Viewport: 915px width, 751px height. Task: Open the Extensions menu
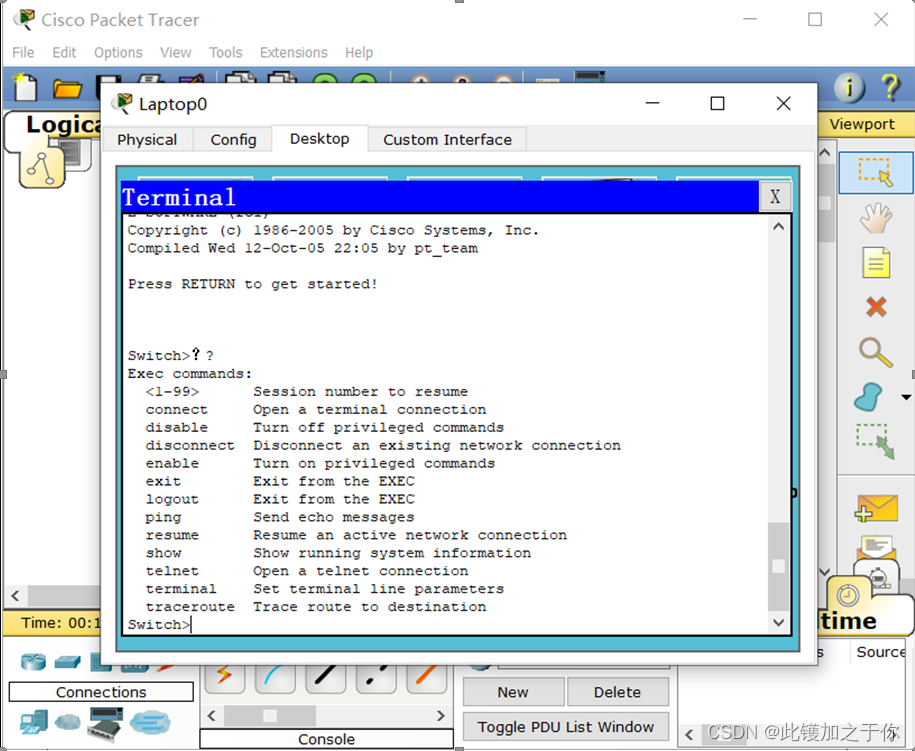point(294,53)
